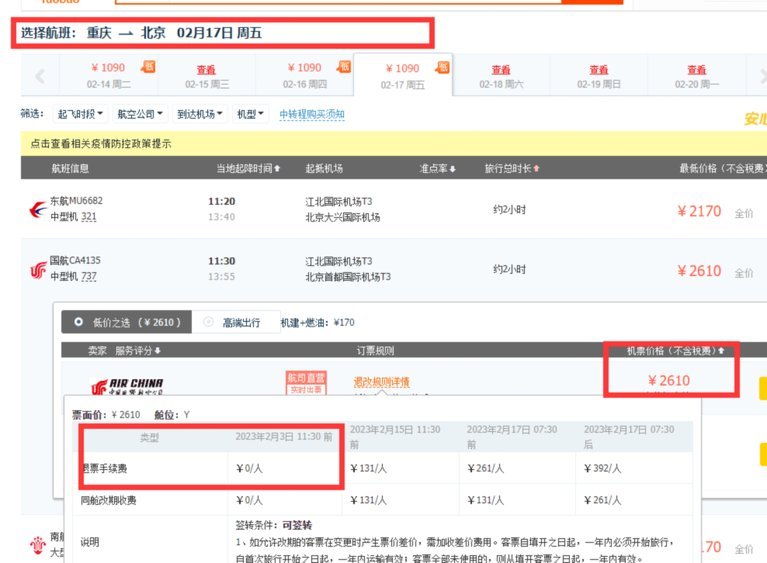Click low-price badge on 02-16 tab
Image resolution: width=767 pixels, height=563 pixels.
point(344,67)
